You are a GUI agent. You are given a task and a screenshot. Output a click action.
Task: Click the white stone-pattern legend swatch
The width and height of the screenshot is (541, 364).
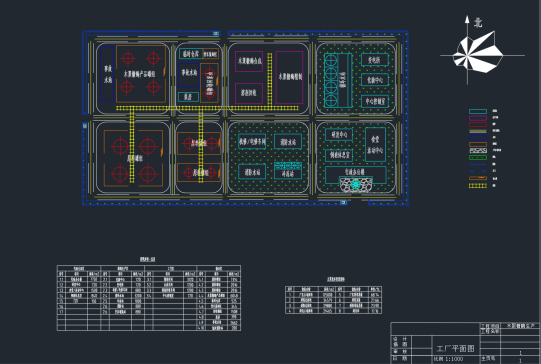(x=478, y=151)
